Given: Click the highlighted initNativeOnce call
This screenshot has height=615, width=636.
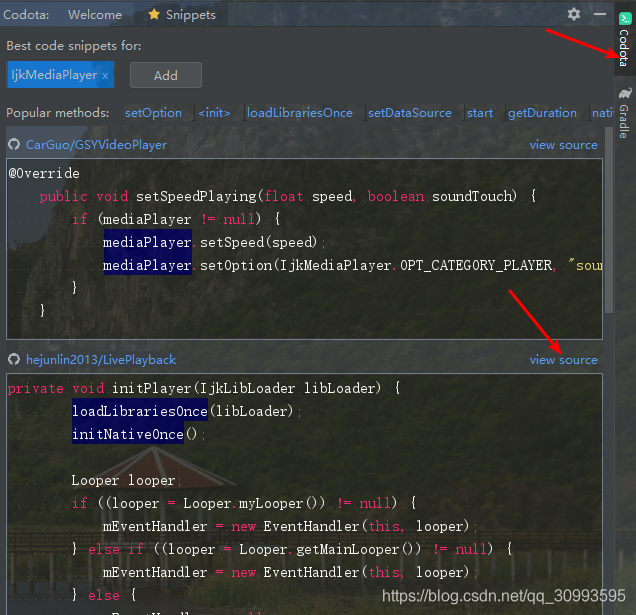Looking at the screenshot, I should pyautogui.click(x=128, y=434).
